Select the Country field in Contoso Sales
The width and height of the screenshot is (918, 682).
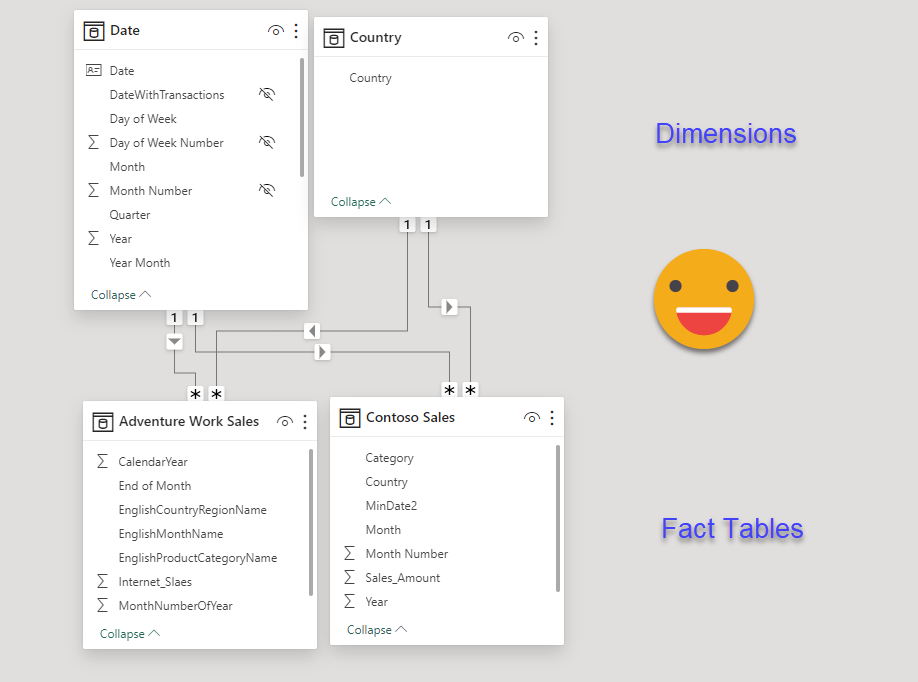(386, 482)
